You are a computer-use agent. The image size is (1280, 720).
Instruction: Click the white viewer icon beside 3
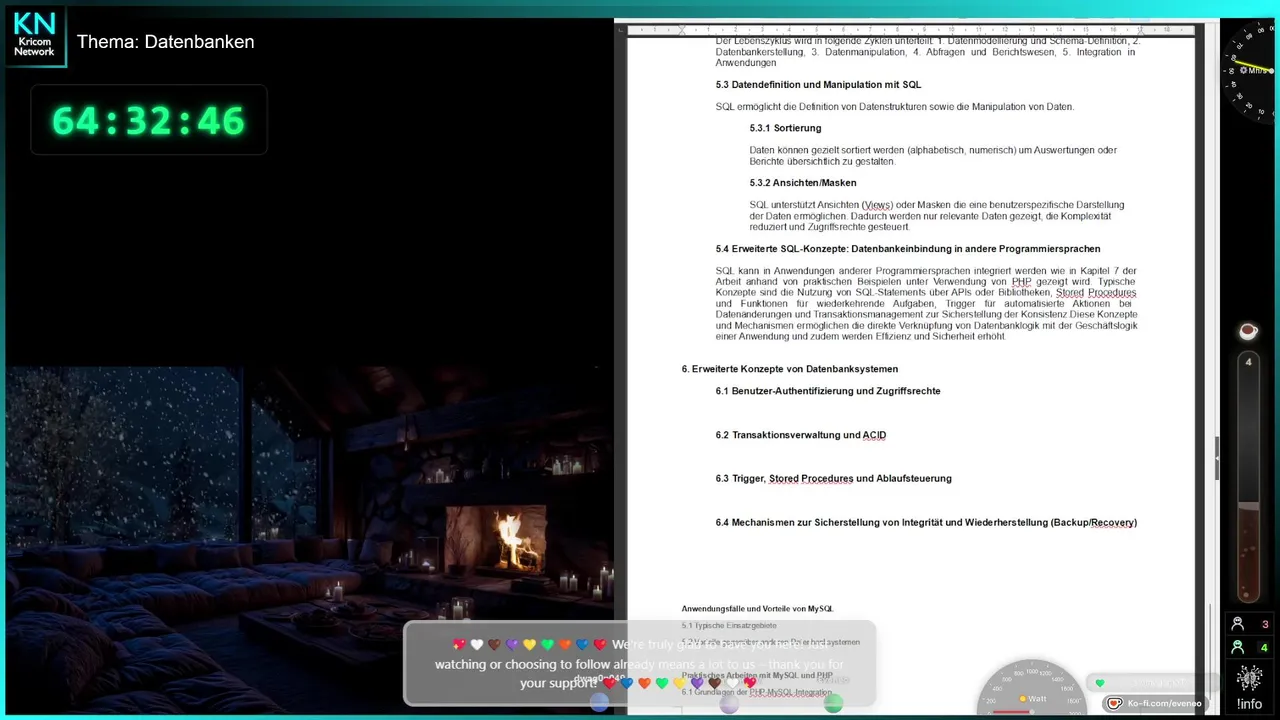[x=1238, y=624]
